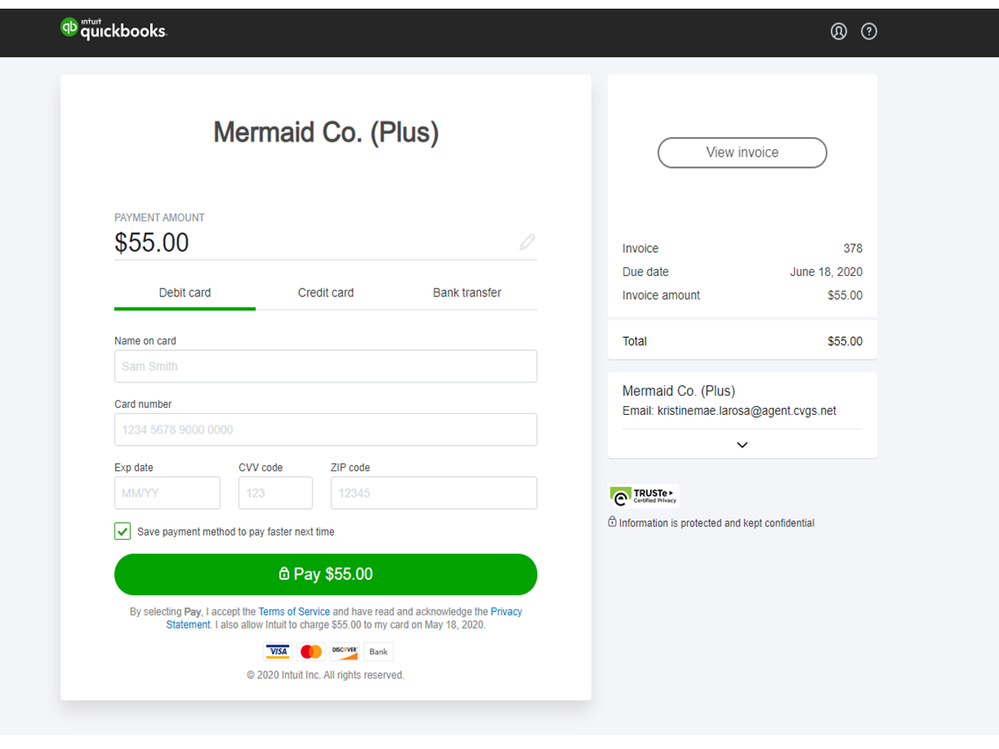Screen dimensions: 999x749
Task: Click the Visa card icon
Action: click(277, 652)
